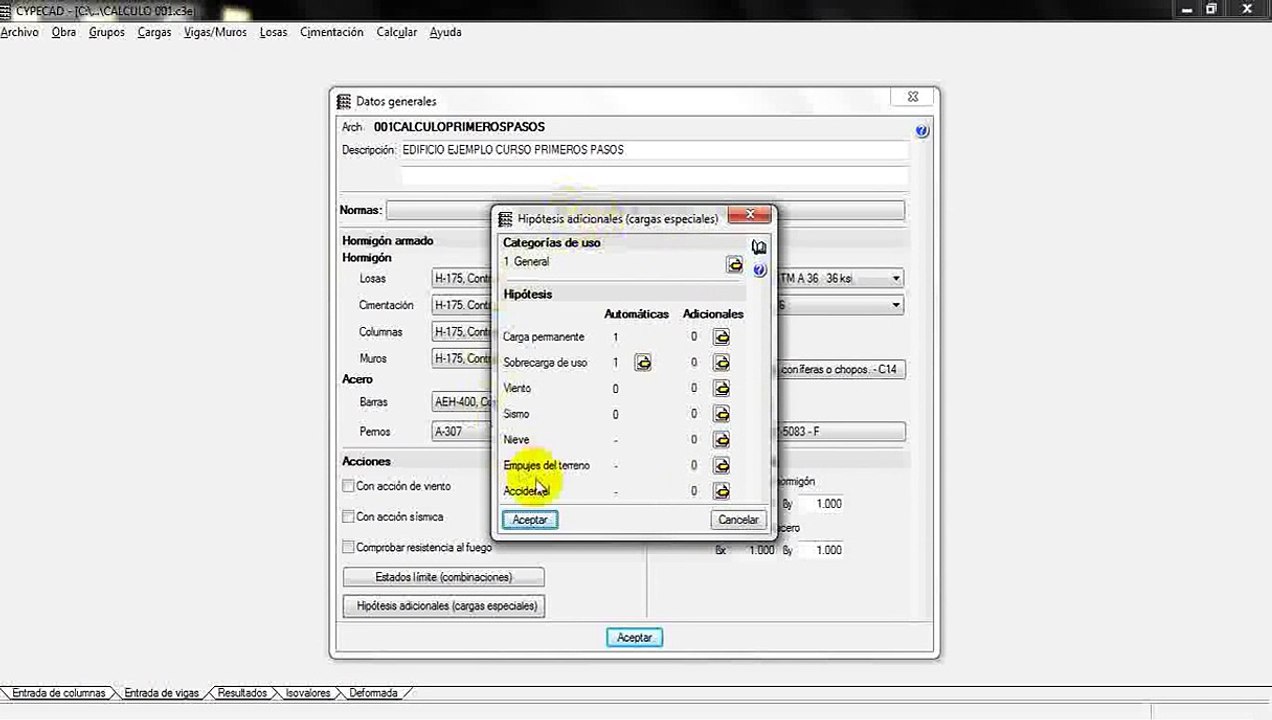Screen dimensions: 1272x720
Task: Click the Carga permanente label
Action: tap(543, 337)
